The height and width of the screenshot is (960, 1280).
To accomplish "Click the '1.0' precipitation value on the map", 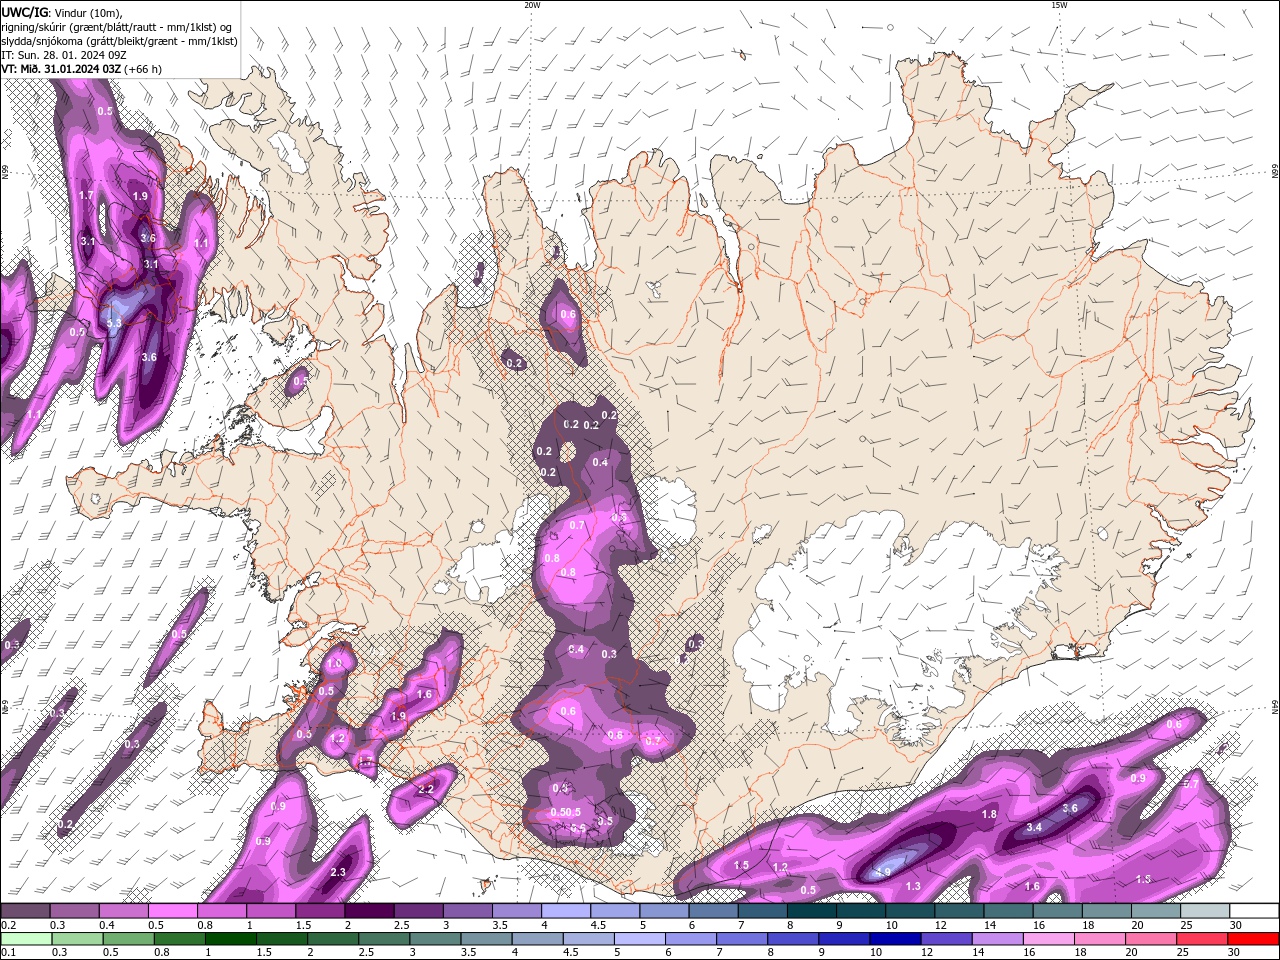I will point(335,663).
